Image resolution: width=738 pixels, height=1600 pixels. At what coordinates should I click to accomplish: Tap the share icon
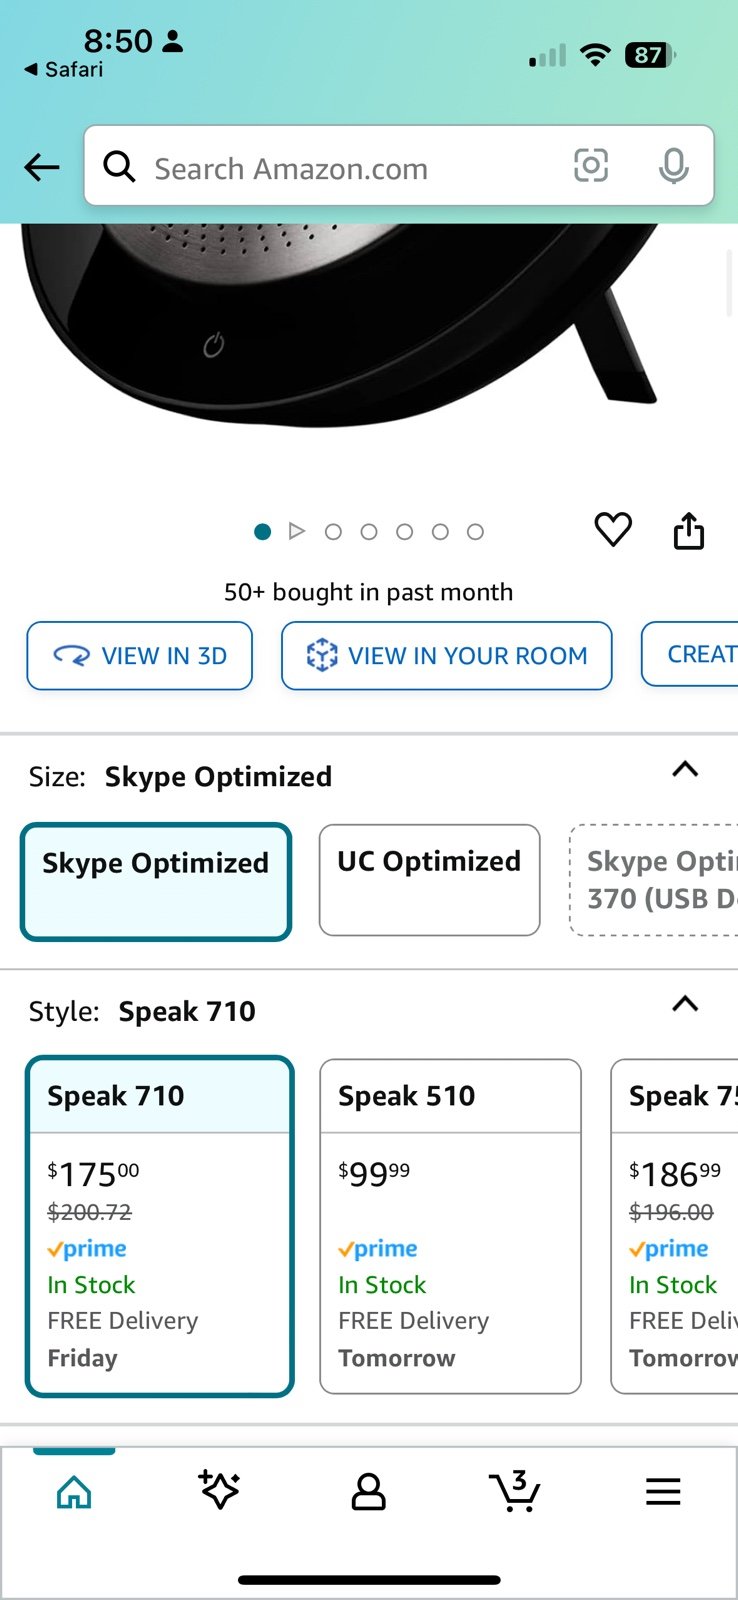(689, 530)
